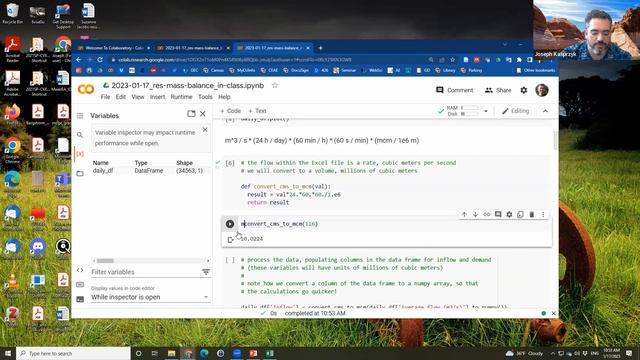Open the user account avatar
This screenshot has width=640, height=360.
tap(542, 90)
